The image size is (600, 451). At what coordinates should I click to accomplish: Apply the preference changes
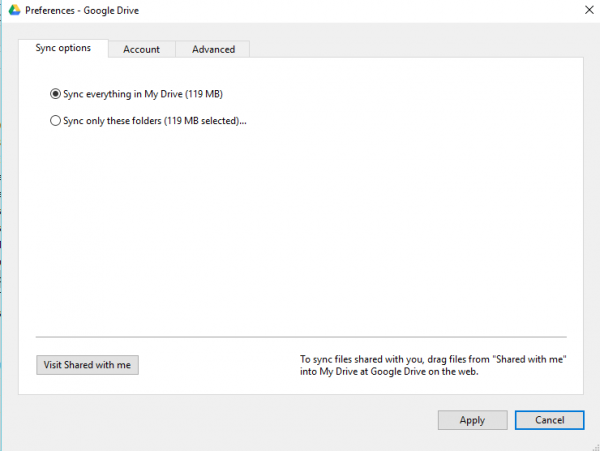[473, 420]
